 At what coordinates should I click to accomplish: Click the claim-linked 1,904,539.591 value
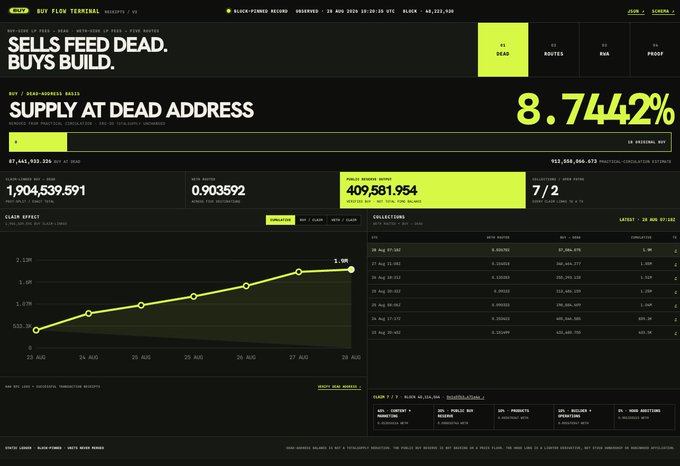(46, 191)
